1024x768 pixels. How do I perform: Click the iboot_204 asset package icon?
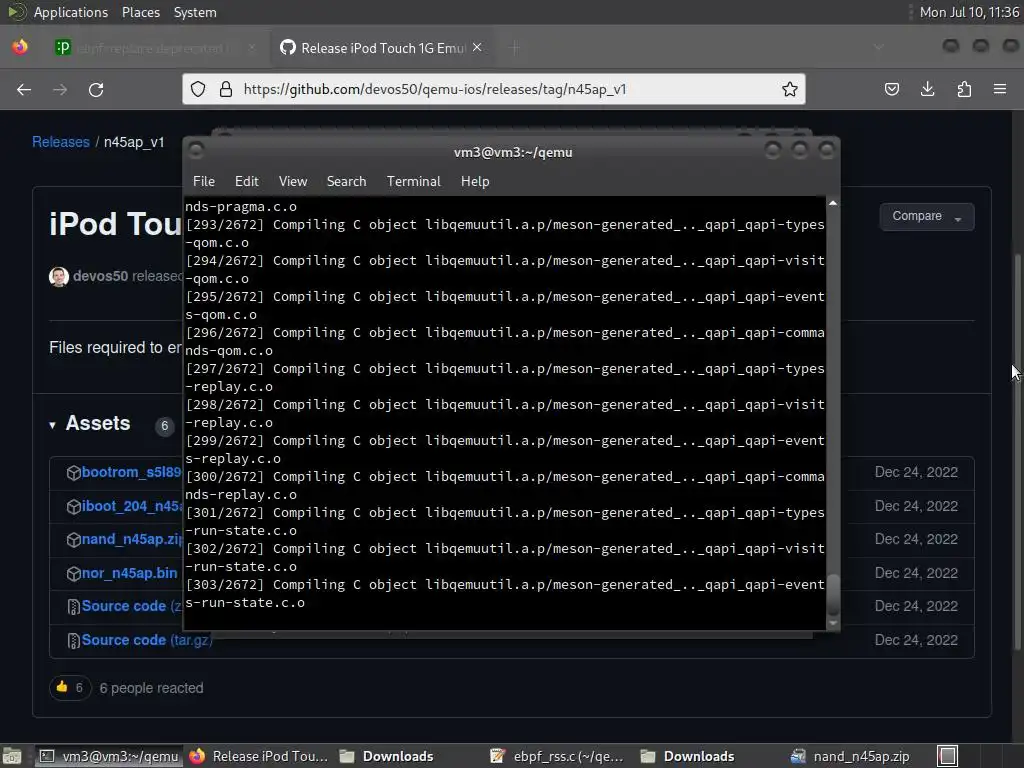tap(73, 507)
